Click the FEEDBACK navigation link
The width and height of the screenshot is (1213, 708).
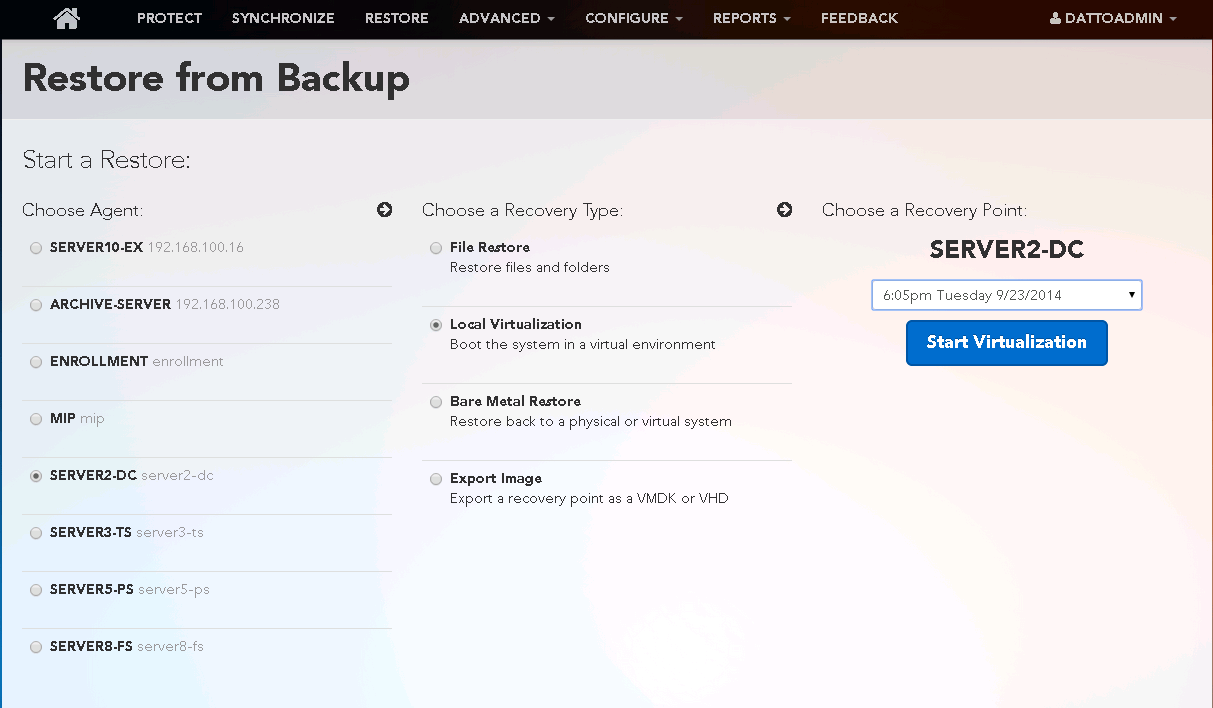(859, 18)
